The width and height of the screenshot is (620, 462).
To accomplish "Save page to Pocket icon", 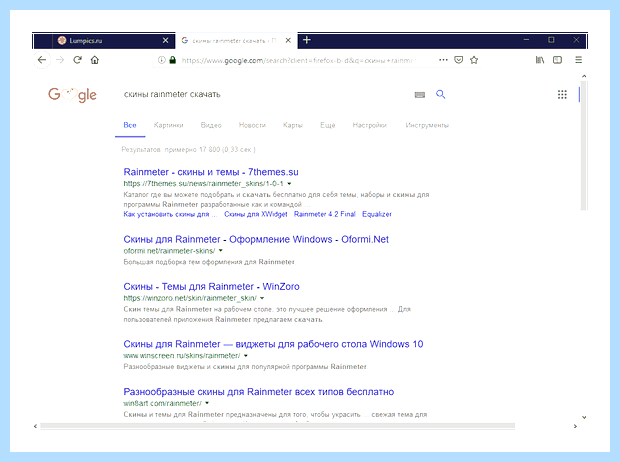I will (459, 60).
